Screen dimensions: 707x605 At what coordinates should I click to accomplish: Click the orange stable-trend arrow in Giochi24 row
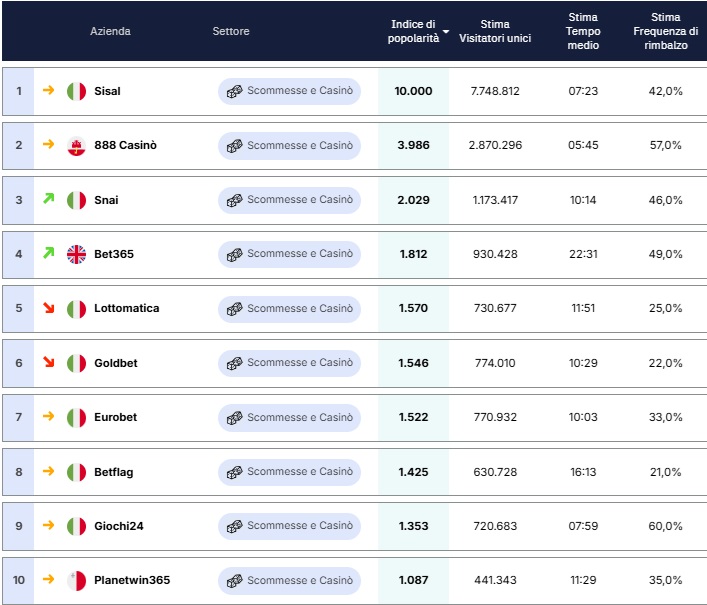pos(48,525)
